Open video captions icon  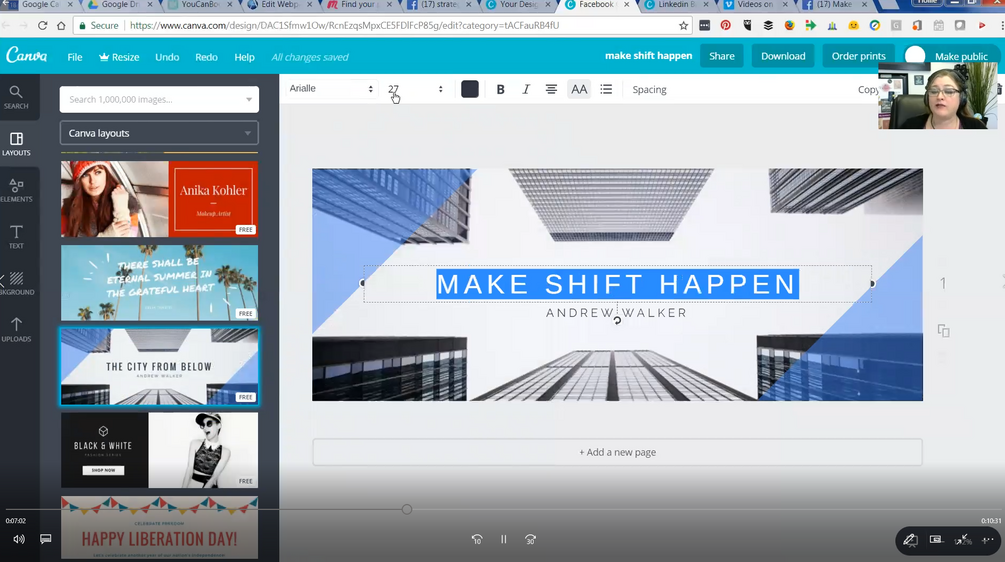coord(46,539)
